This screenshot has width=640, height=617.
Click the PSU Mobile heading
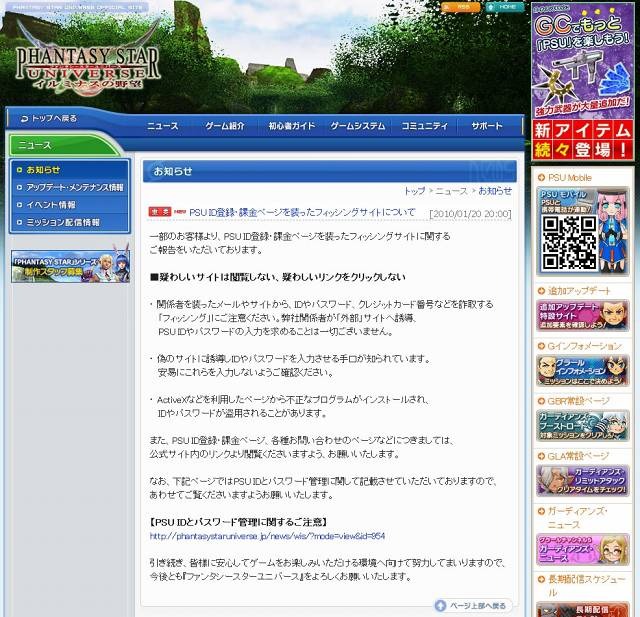tap(569, 178)
